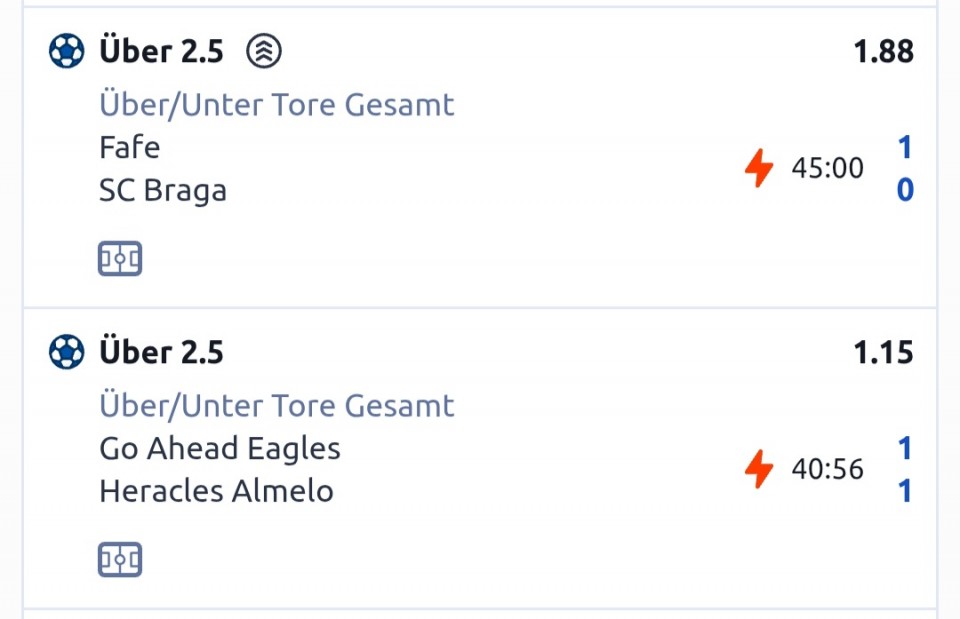
Task: Select the 1.15 odds value
Action: (x=883, y=353)
